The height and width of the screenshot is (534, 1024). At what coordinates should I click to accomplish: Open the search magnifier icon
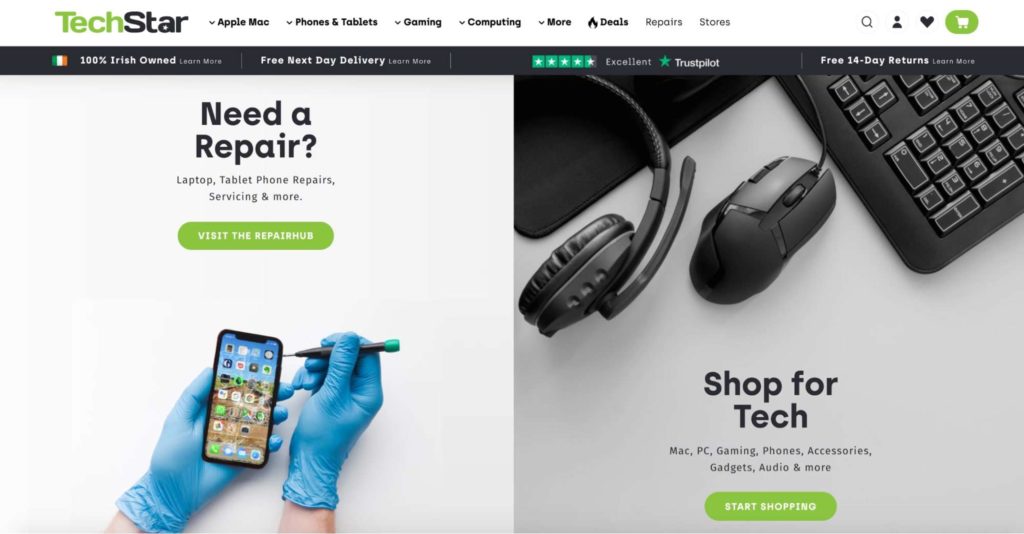coord(867,22)
